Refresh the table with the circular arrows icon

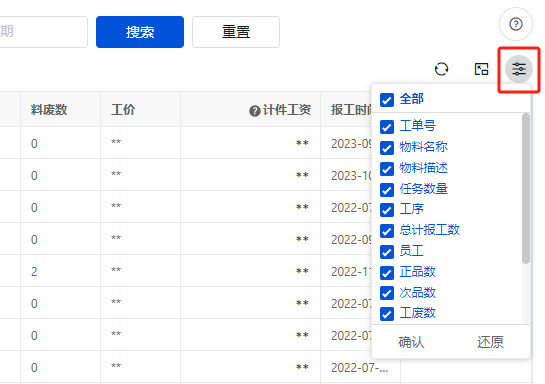[x=441, y=69]
